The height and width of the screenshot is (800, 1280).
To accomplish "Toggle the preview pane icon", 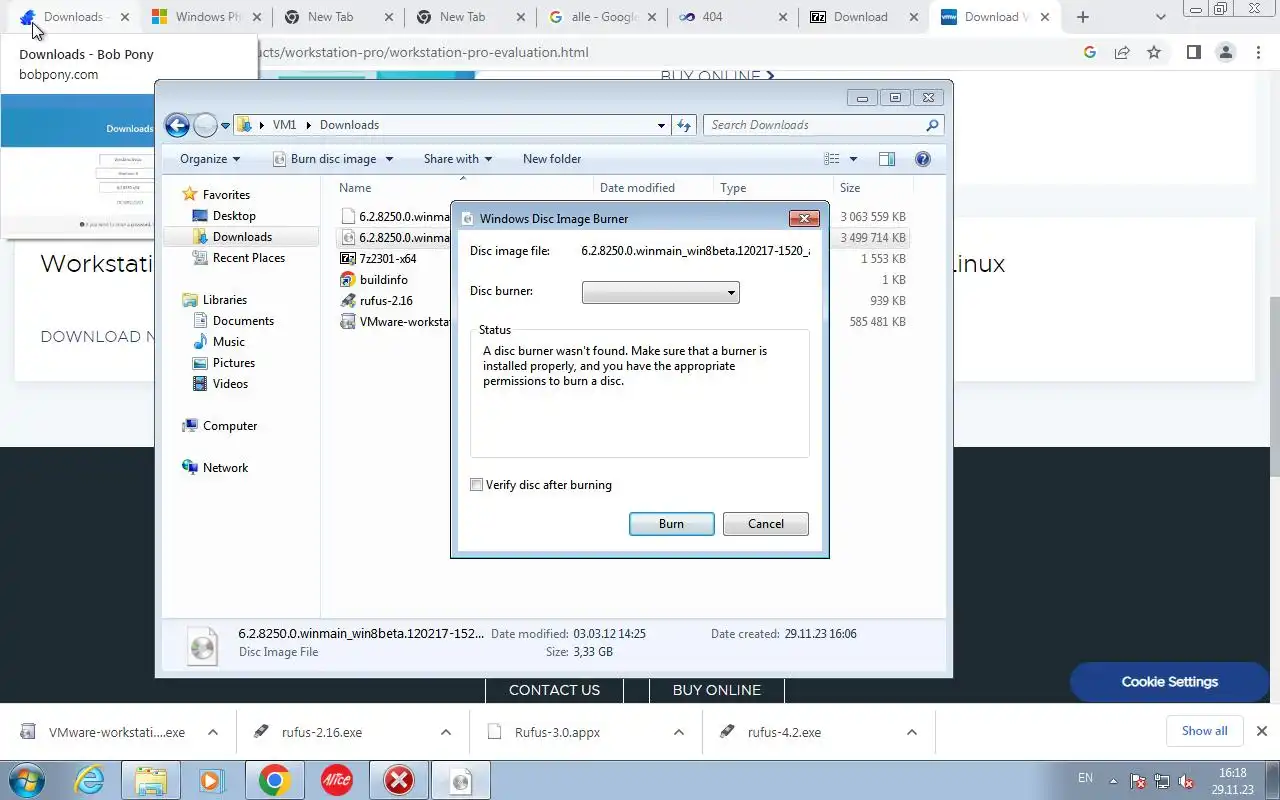I will click(886, 159).
